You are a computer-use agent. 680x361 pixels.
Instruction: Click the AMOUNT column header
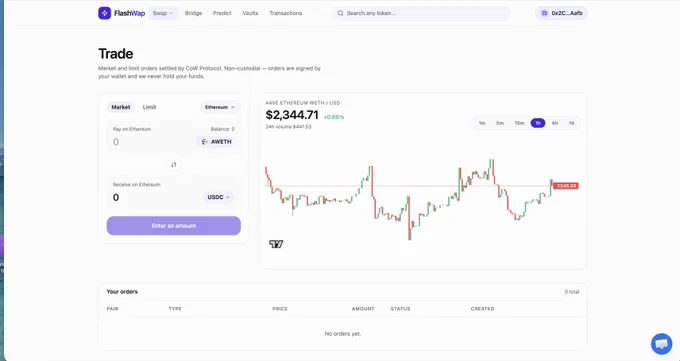[363, 309]
